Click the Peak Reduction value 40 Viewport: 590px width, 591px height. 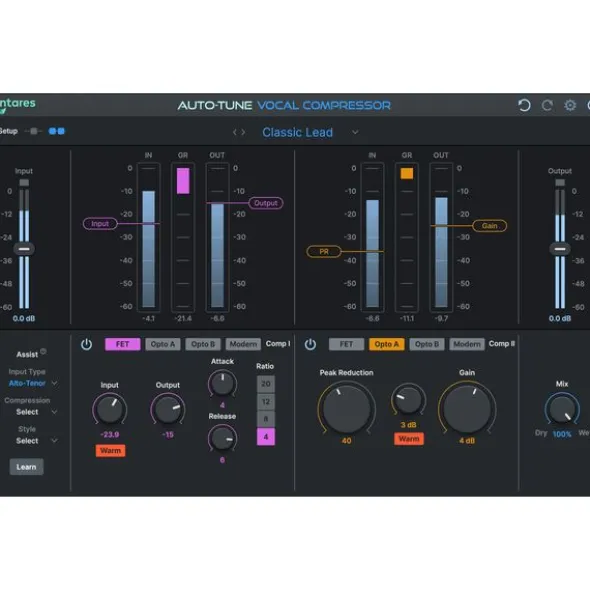[x=346, y=441]
